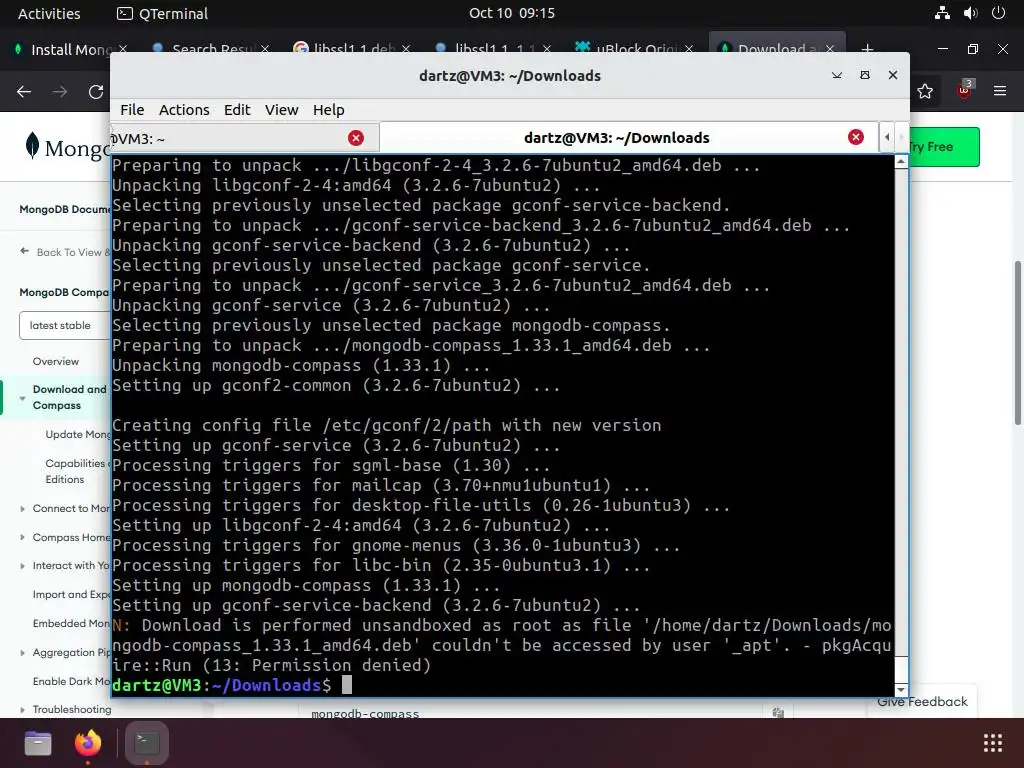The image size is (1024, 768).
Task: Close the ~/Downloads terminal tab
Action: click(856, 137)
